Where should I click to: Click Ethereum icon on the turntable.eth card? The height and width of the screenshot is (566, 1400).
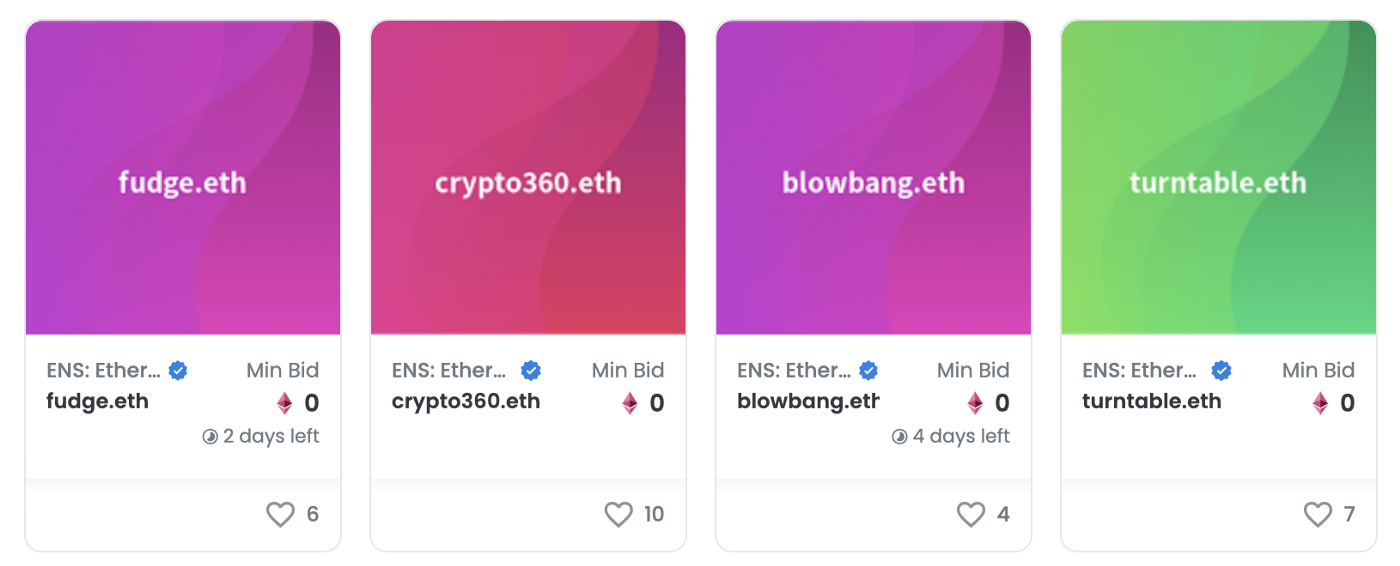click(x=1320, y=403)
